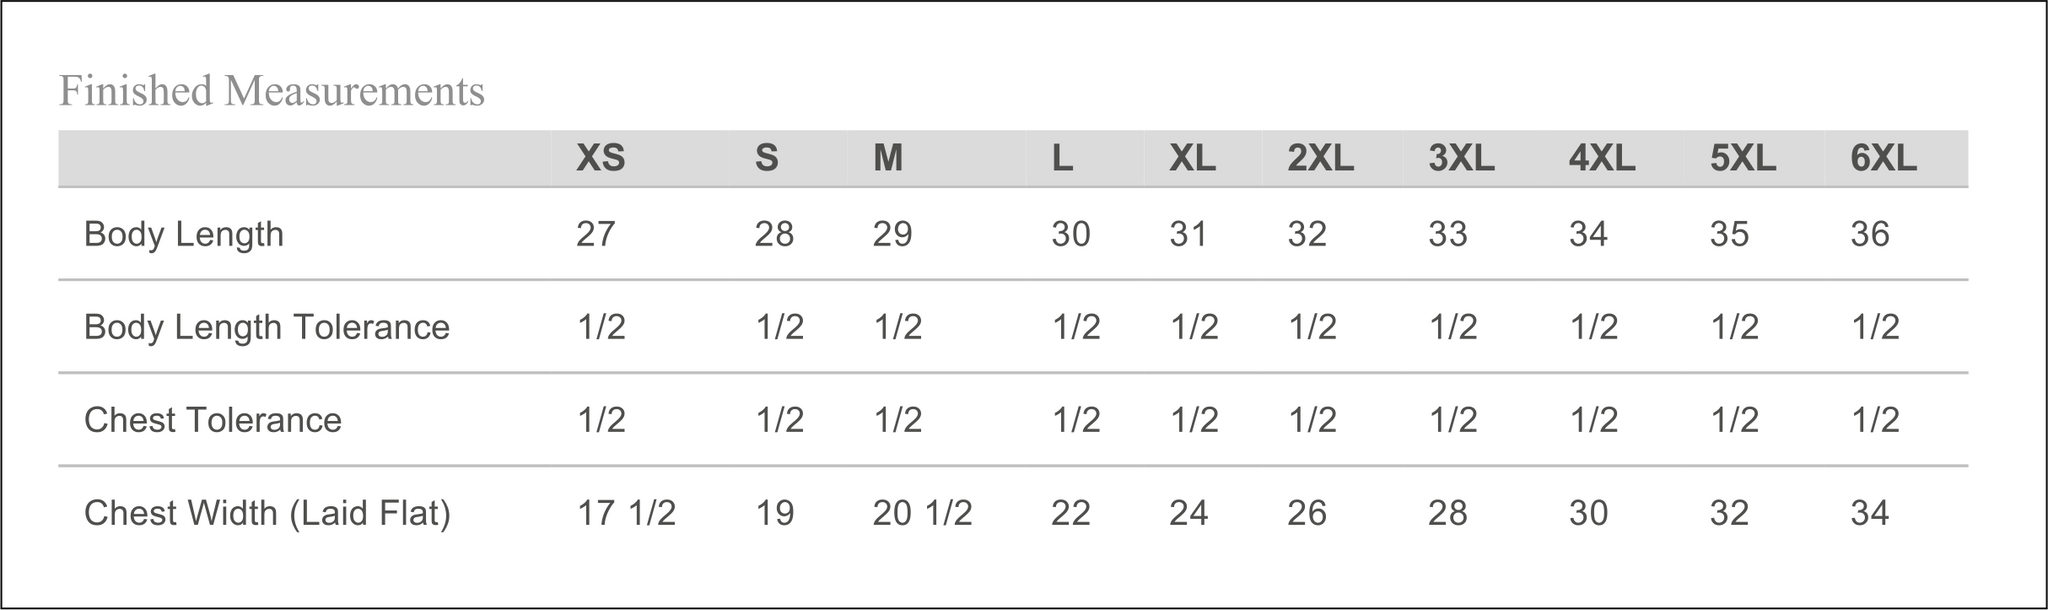Select the XL column header
Screen dimensions: 2048x610
(x=1192, y=158)
